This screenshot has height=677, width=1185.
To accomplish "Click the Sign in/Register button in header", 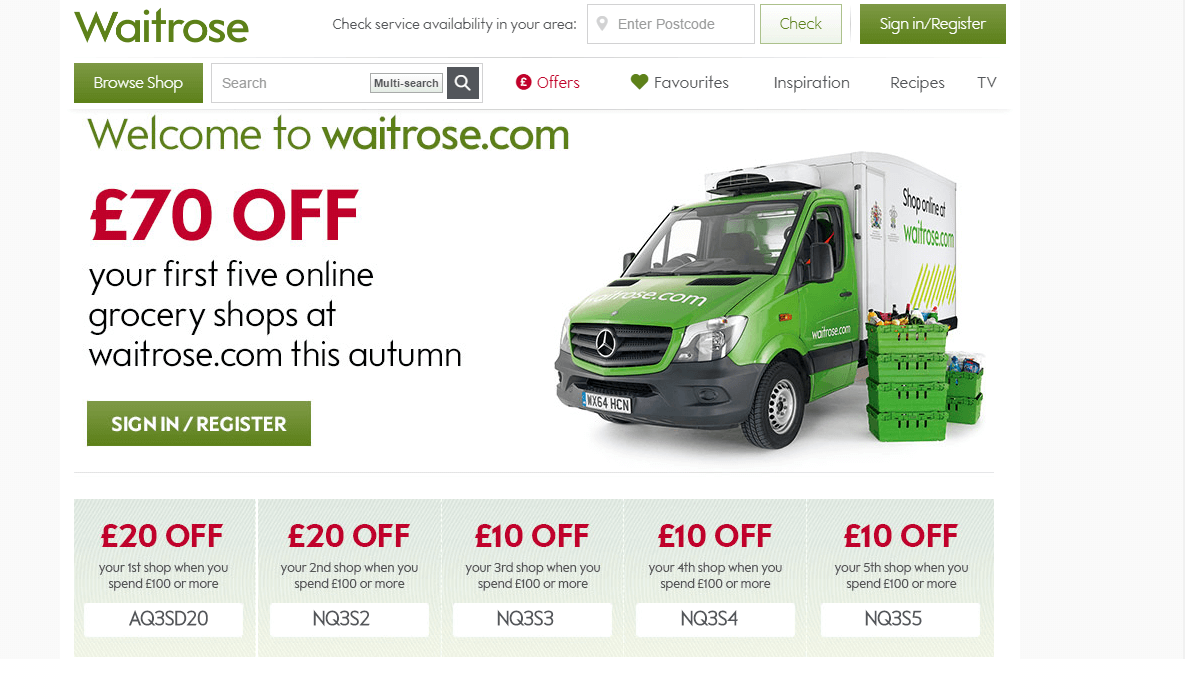I will coord(933,23).
